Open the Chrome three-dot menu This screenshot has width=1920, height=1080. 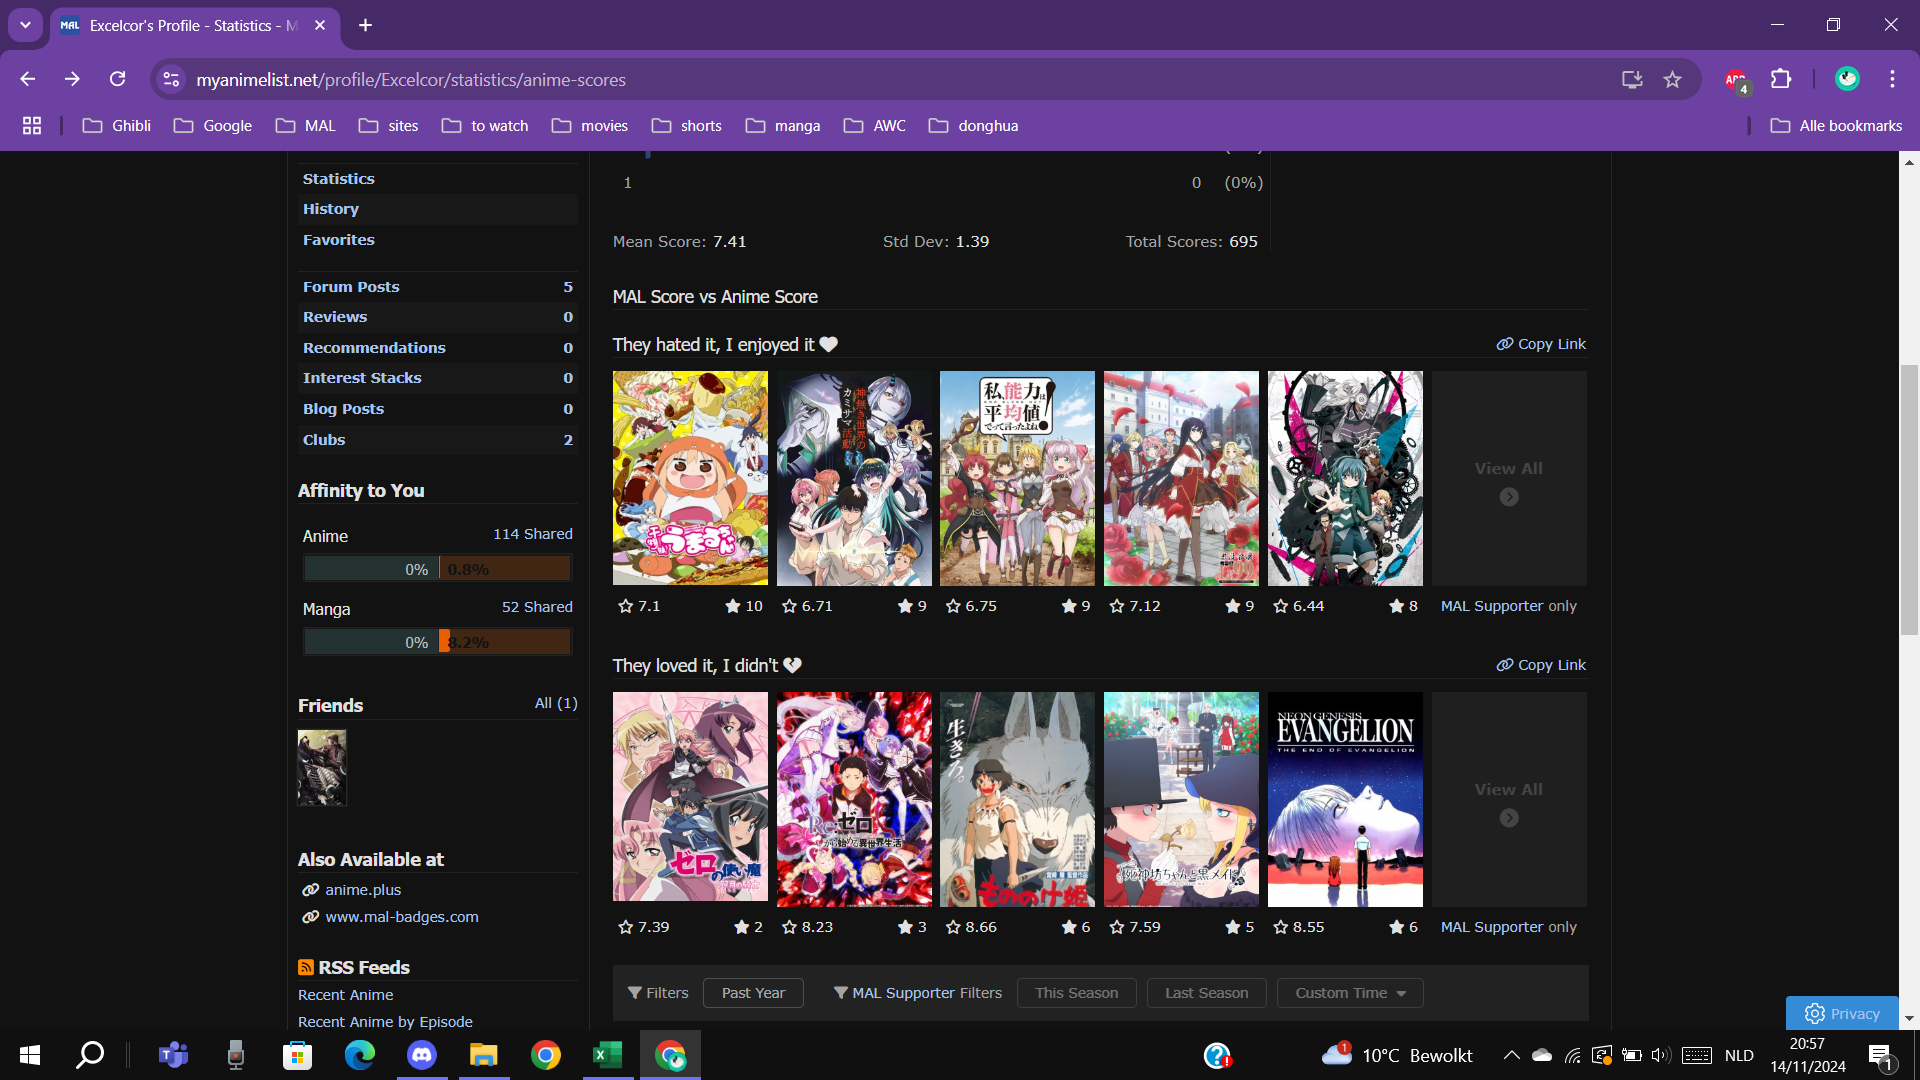1892,79
